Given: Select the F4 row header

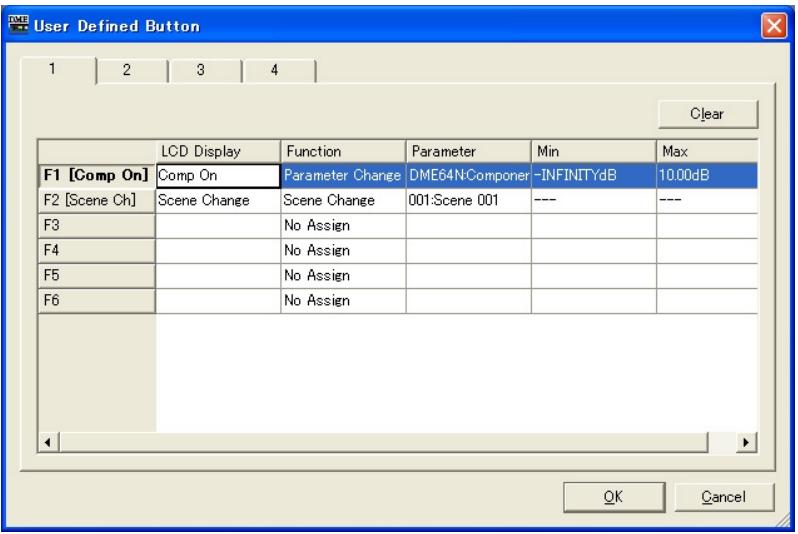Looking at the screenshot, I should point(97,250).
